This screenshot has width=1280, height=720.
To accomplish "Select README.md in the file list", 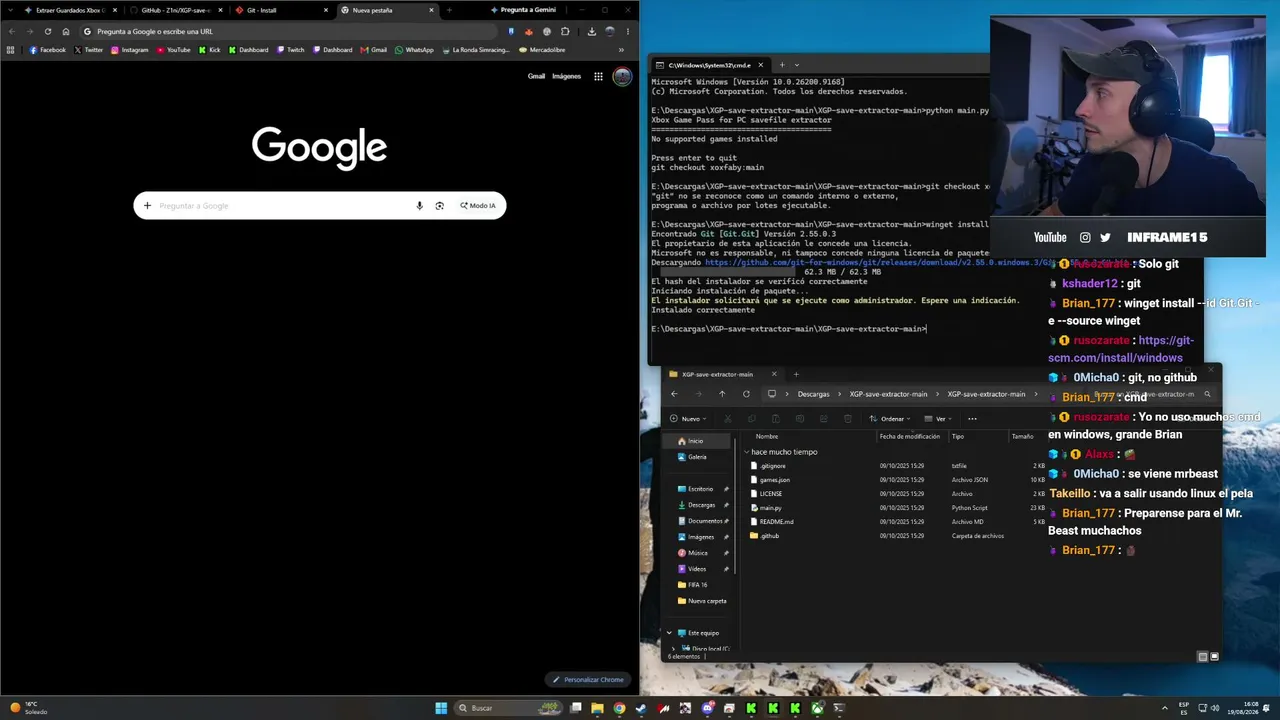I will coord(776,522).
